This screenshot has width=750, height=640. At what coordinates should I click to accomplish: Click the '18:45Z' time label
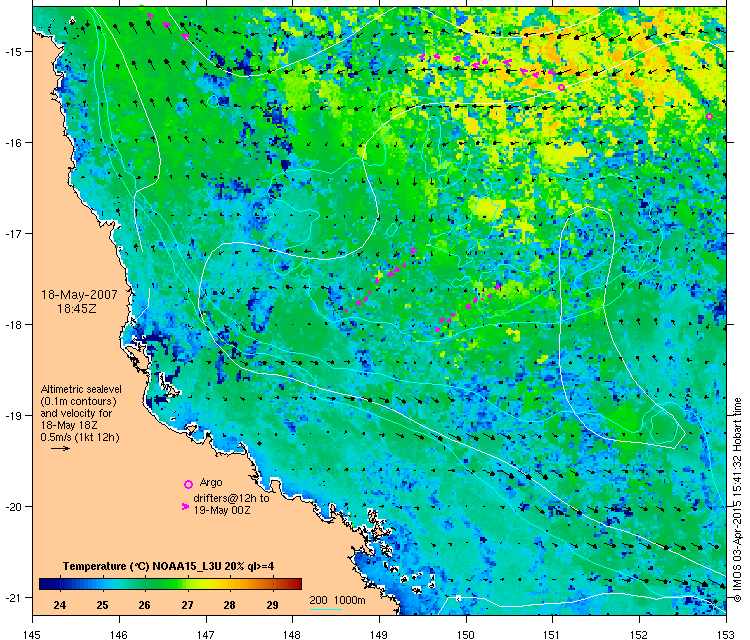point(77,309)
